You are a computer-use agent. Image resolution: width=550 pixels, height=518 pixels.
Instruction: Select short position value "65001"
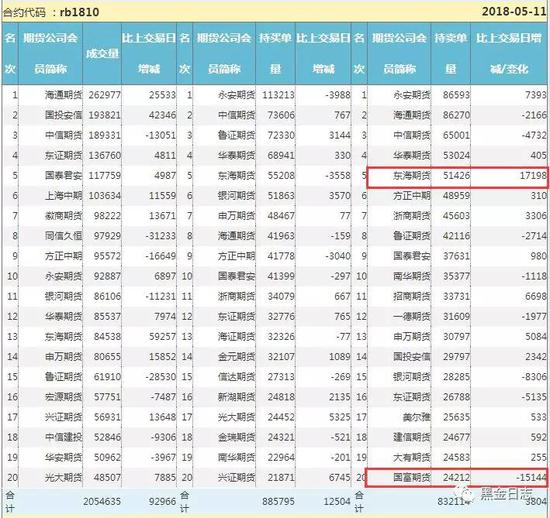456,135
